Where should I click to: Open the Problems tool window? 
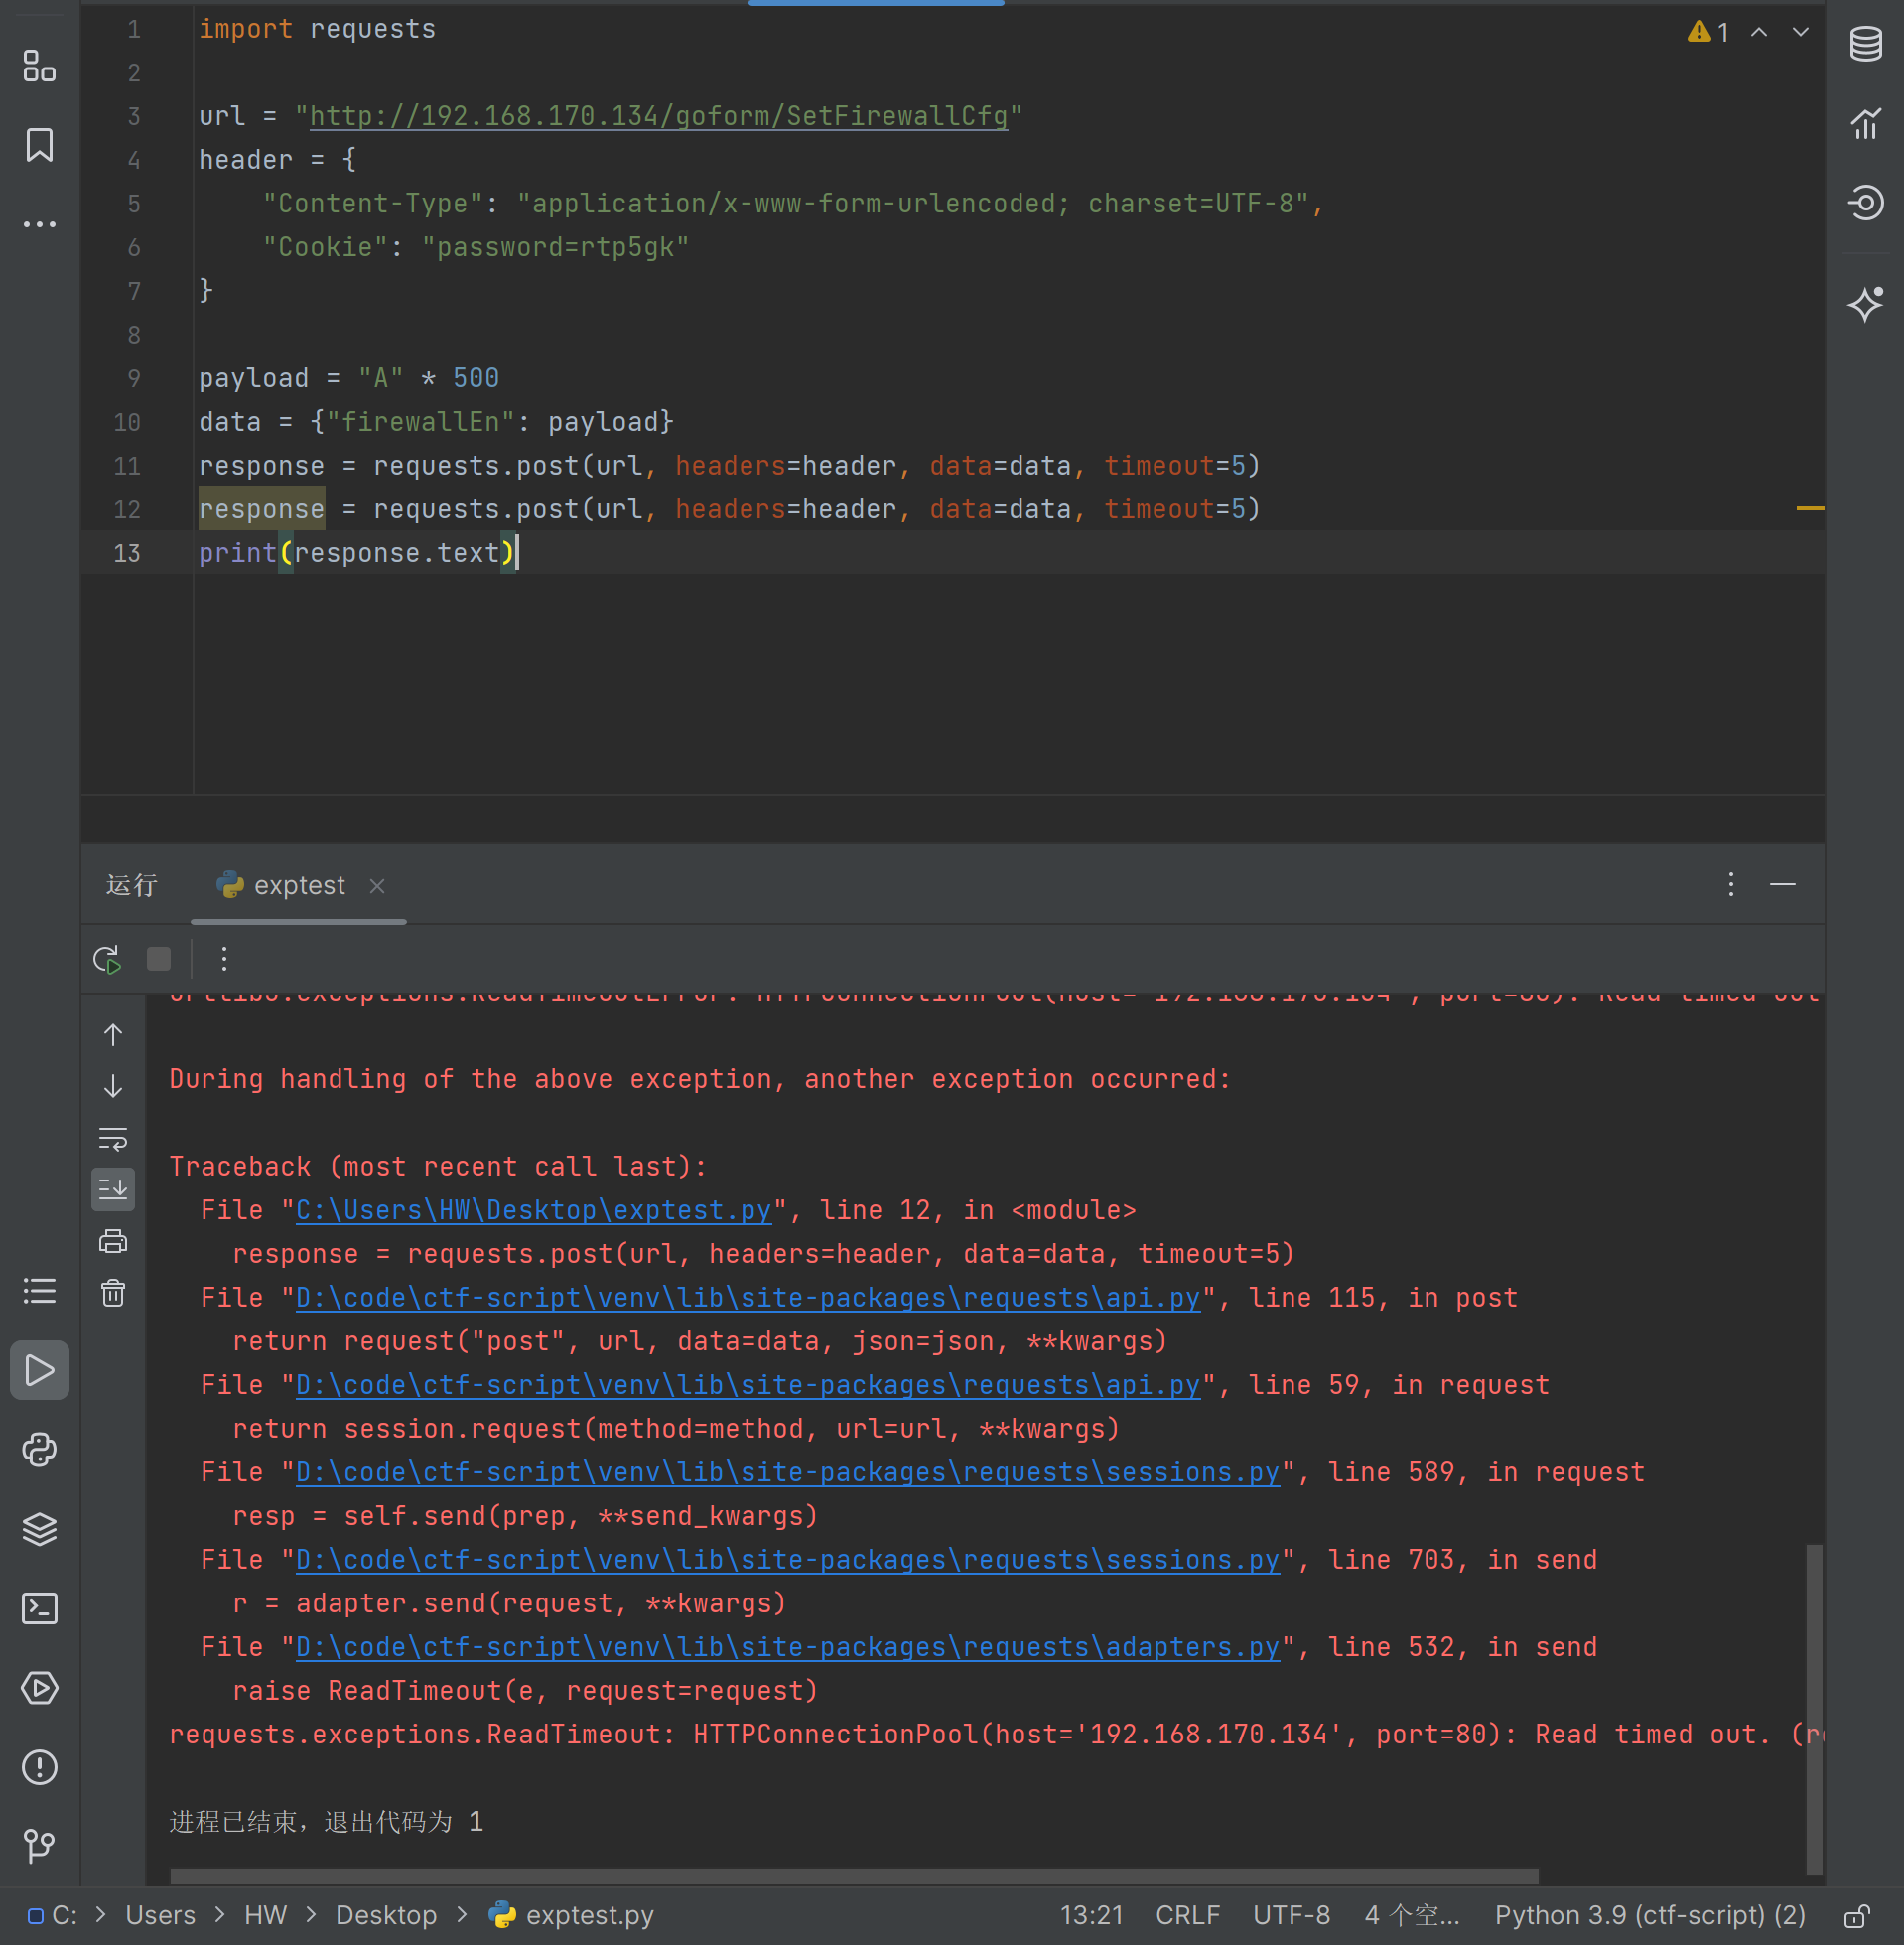click(x=39, y=1767)
